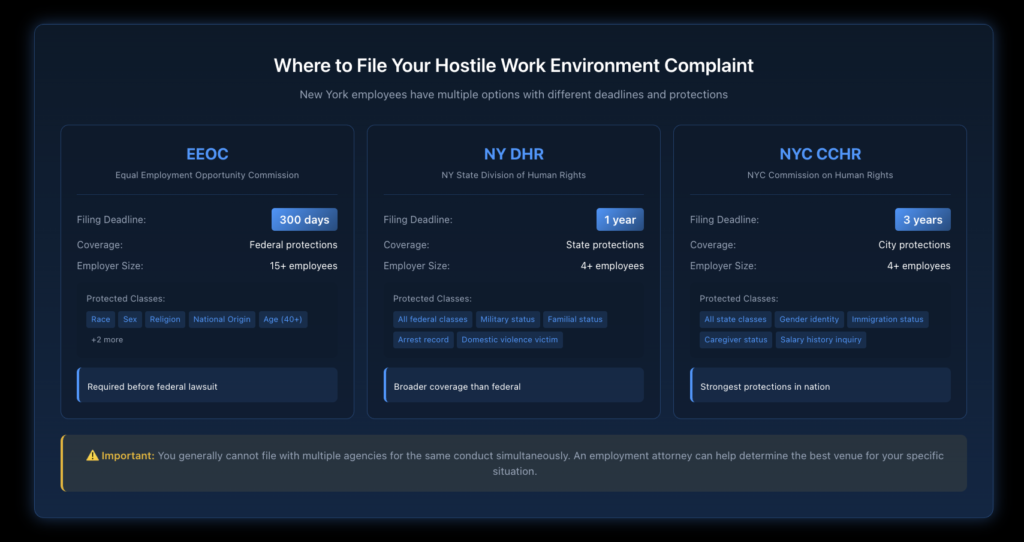
Task: Click the National Origin tag
Action: pos(222,319)
